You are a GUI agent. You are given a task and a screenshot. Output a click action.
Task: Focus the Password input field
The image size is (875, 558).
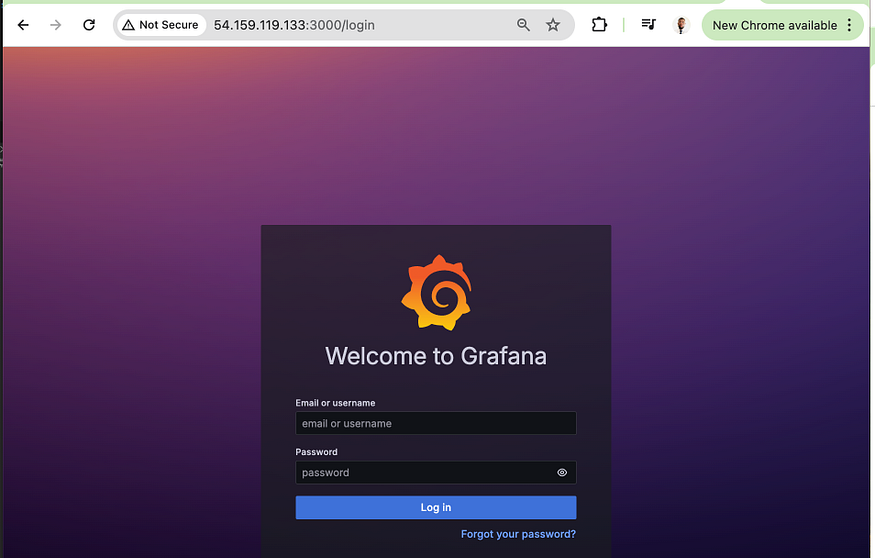[x=436, y=473]
